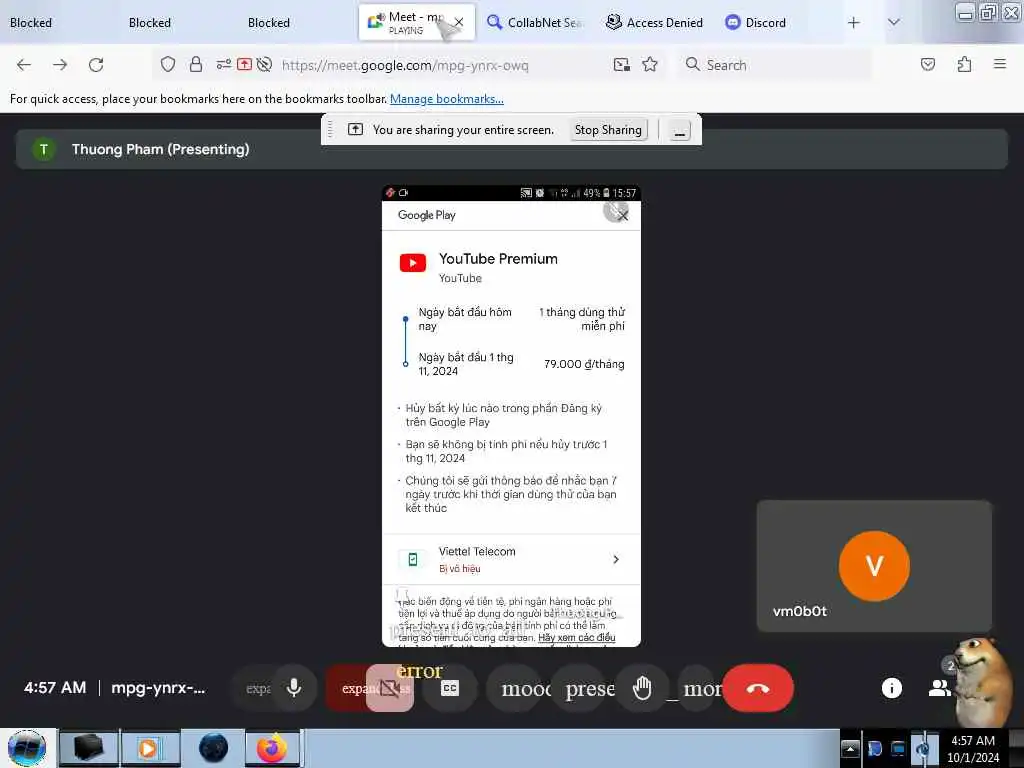The image size is (1024, 768).
Task: Select the Viettel Telecom payment row
Action: click(511, 559)
